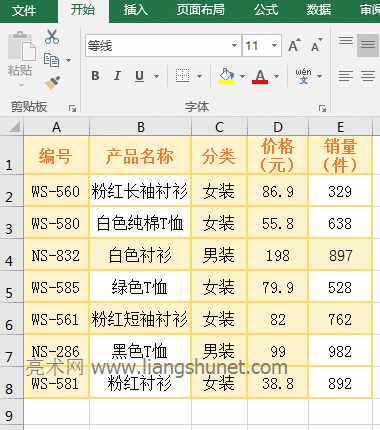Select column A header
Viewport: 380px width, 430px height.
[x=56, y=127]
